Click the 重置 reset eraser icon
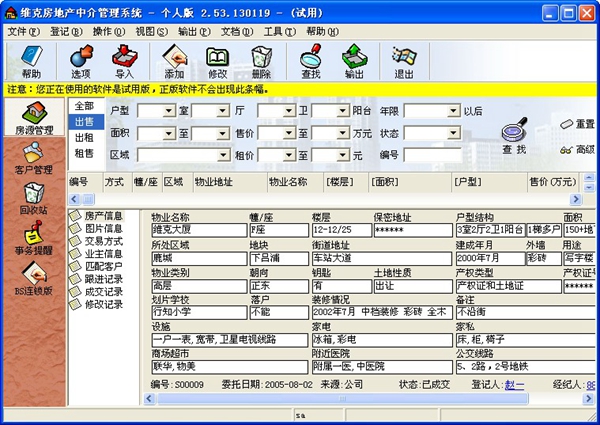The width and height of the screenshot is (600, 425). click(x=578, y=124)
